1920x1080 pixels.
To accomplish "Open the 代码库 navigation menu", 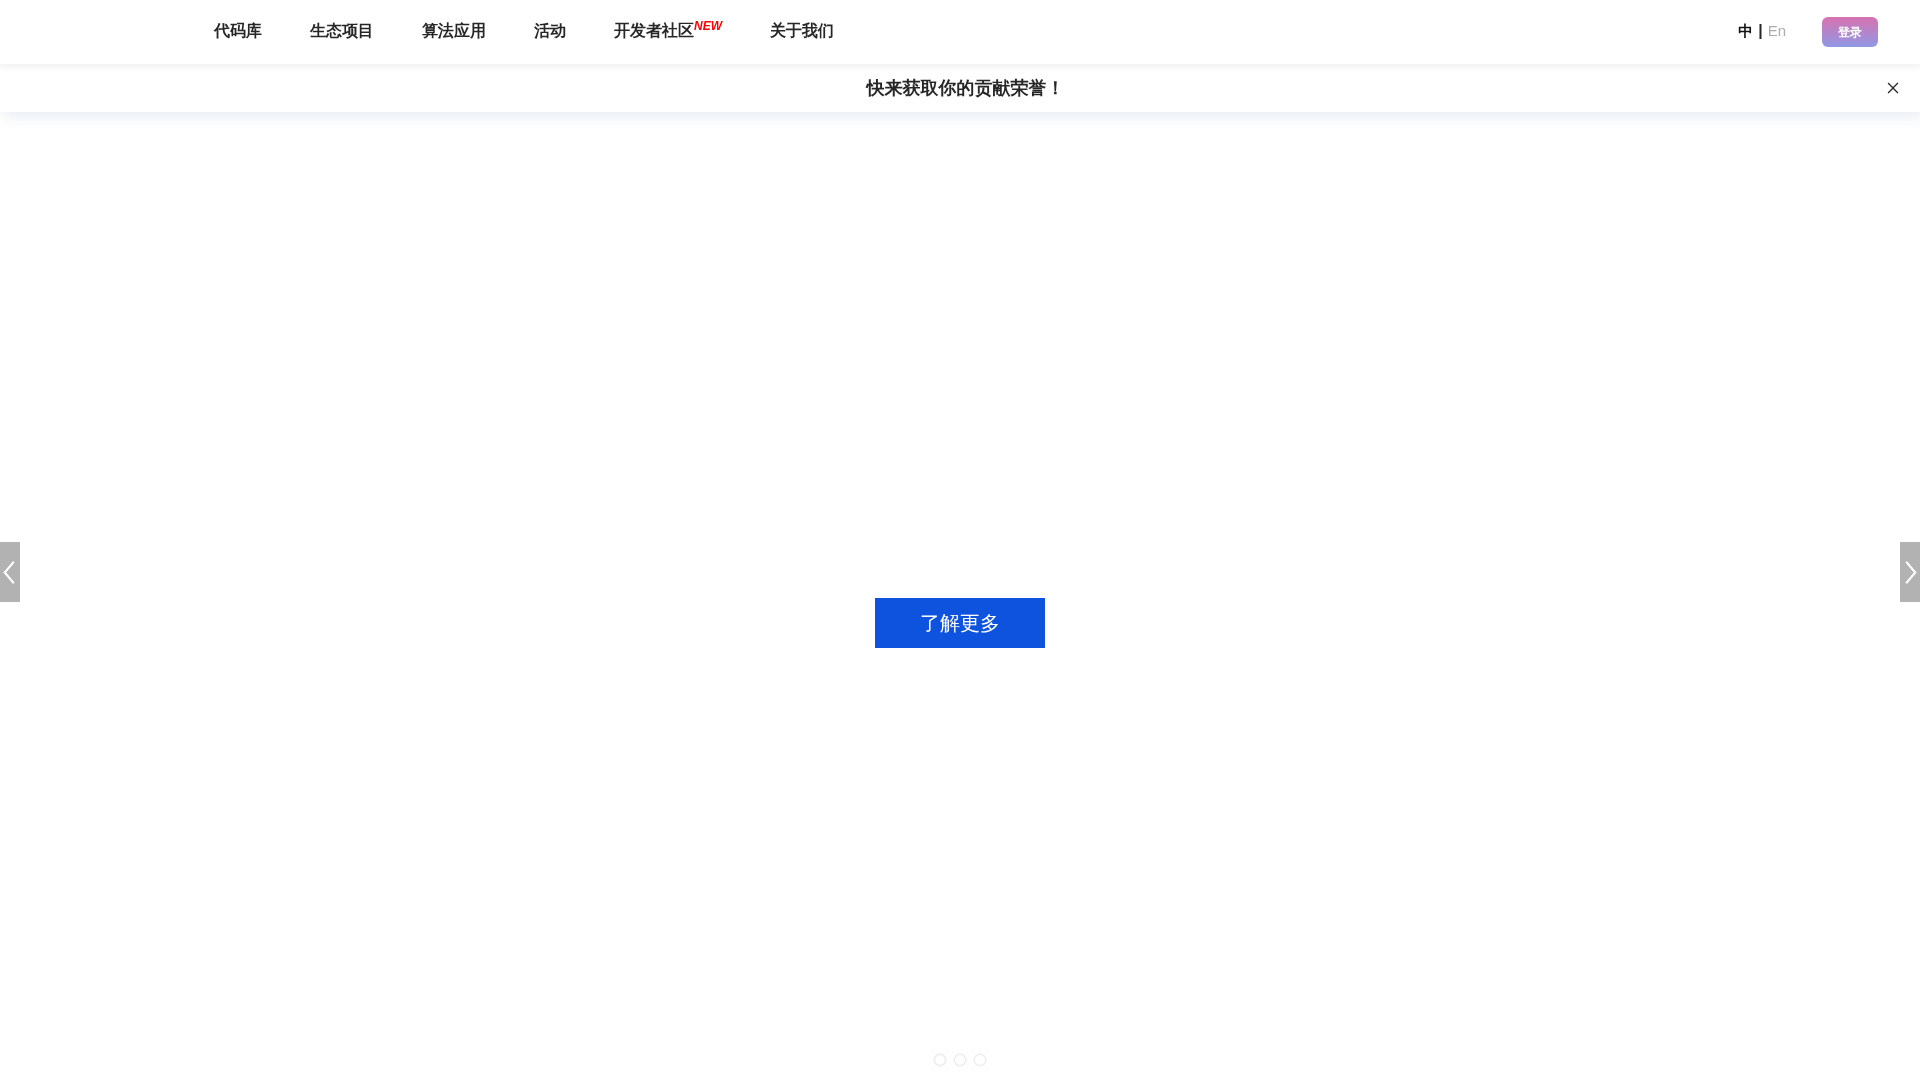I will click(237, 31).
